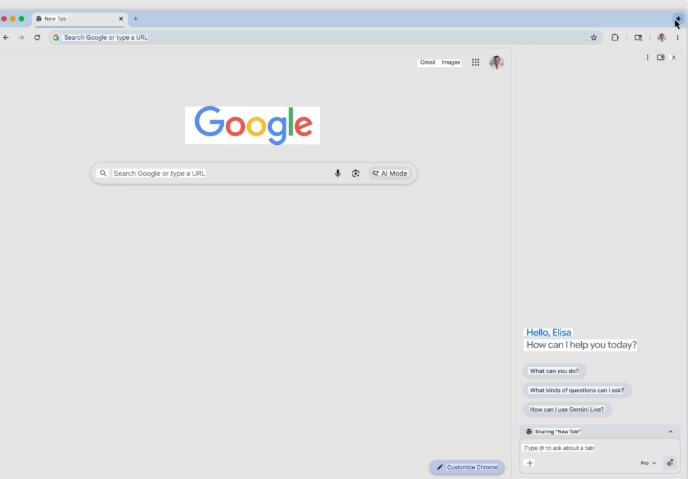Add an attachment with the plus icon
The height and width of the screenshot is (479, 688).
[x=530, y=463]
